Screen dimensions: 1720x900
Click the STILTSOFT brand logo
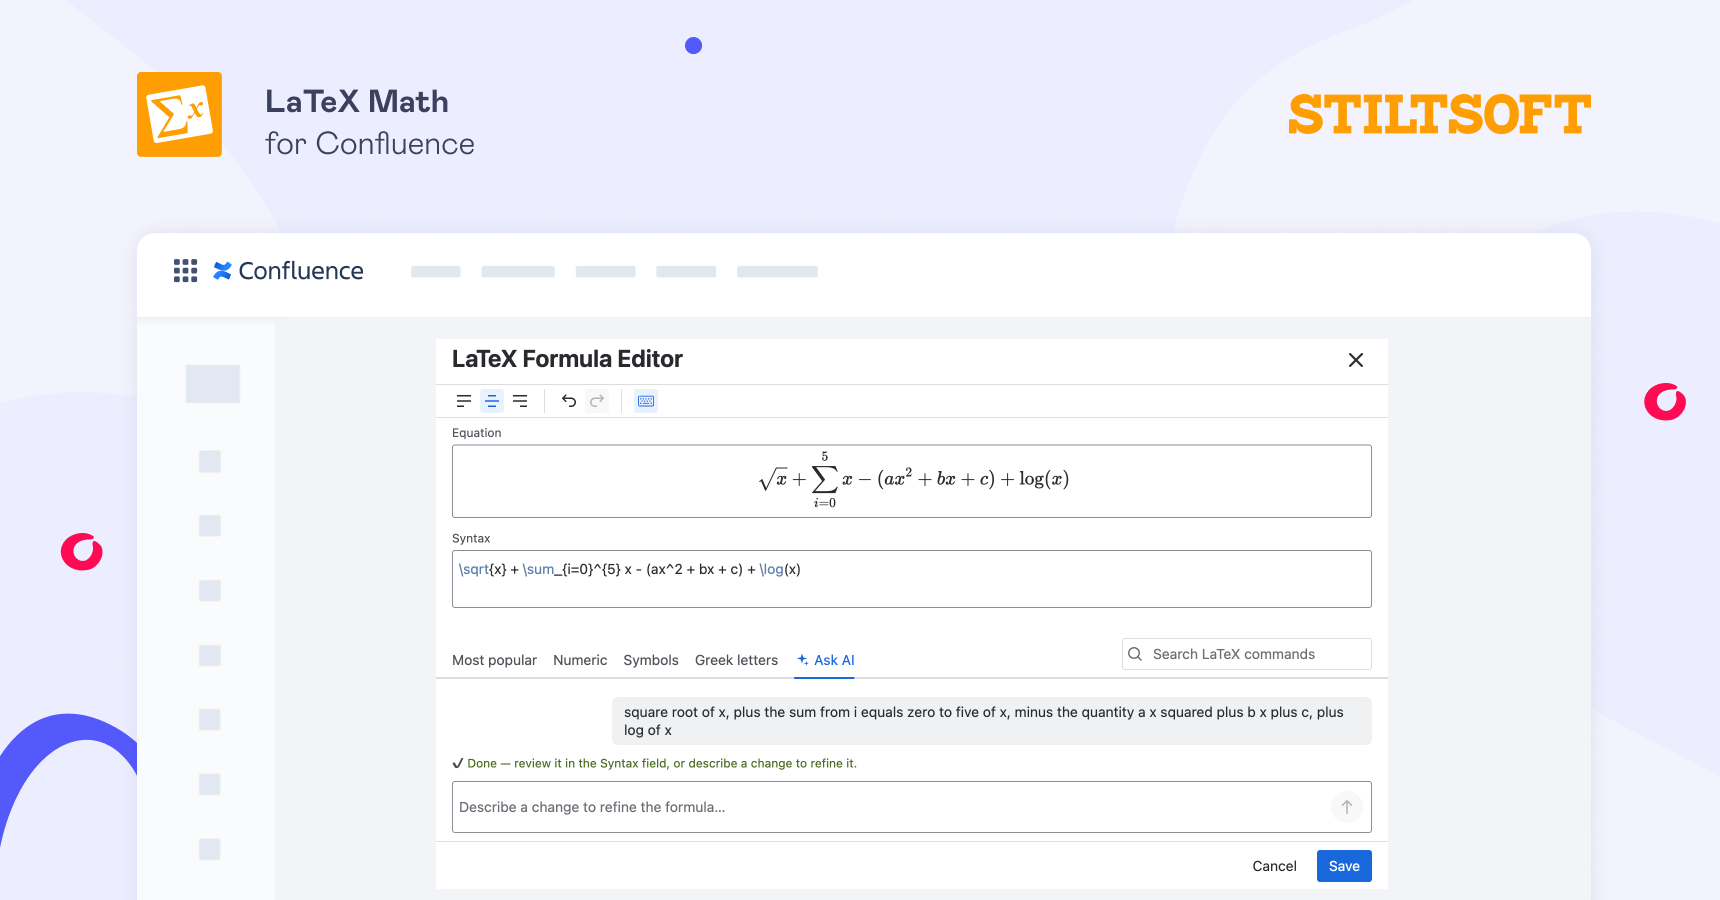coord(1439,114)
